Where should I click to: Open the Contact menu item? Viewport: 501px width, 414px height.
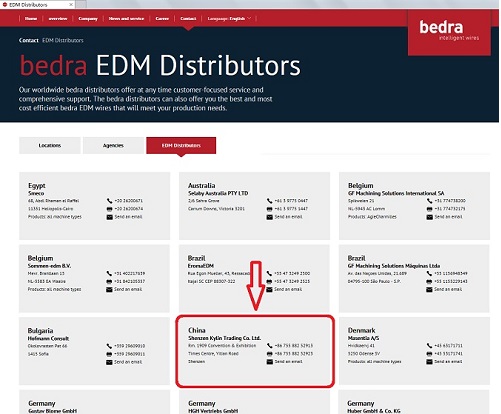tap(188, 18)
